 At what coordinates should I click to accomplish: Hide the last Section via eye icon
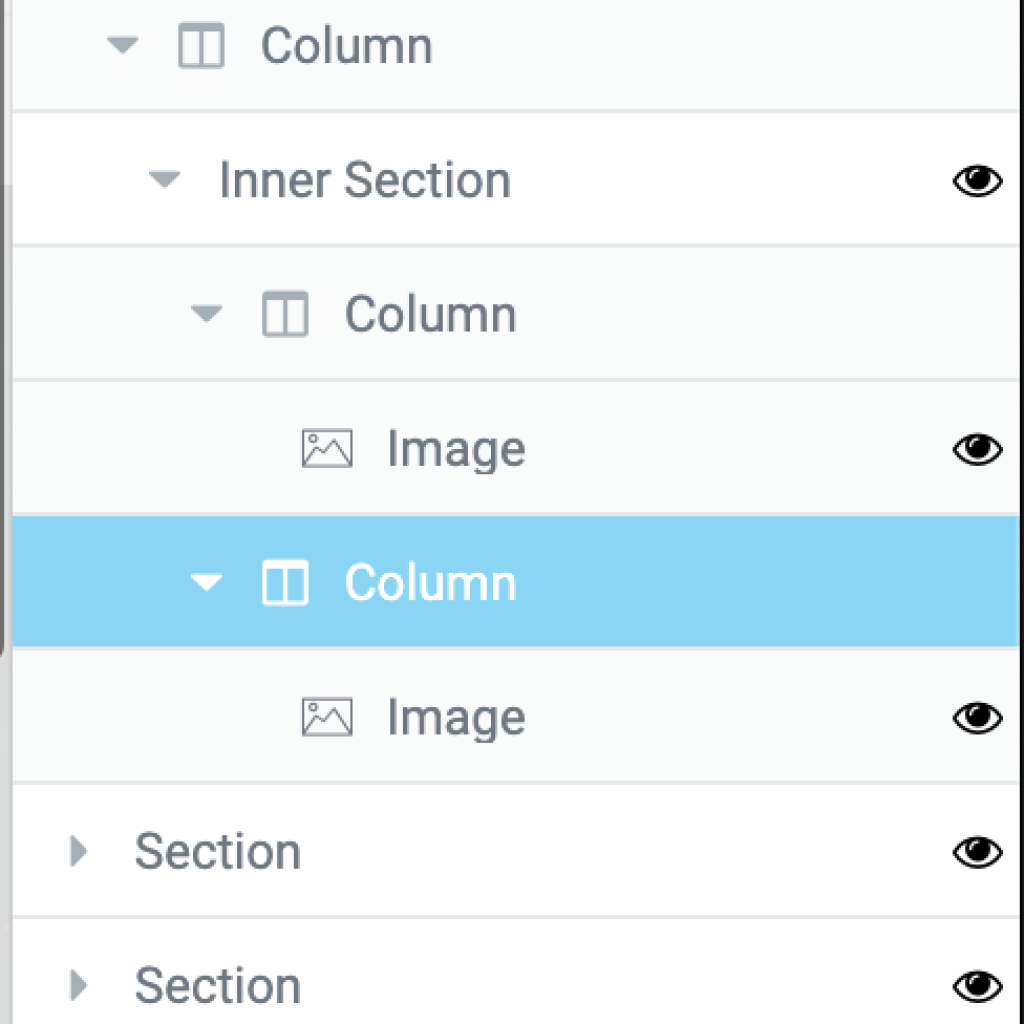tap(977, 986)
